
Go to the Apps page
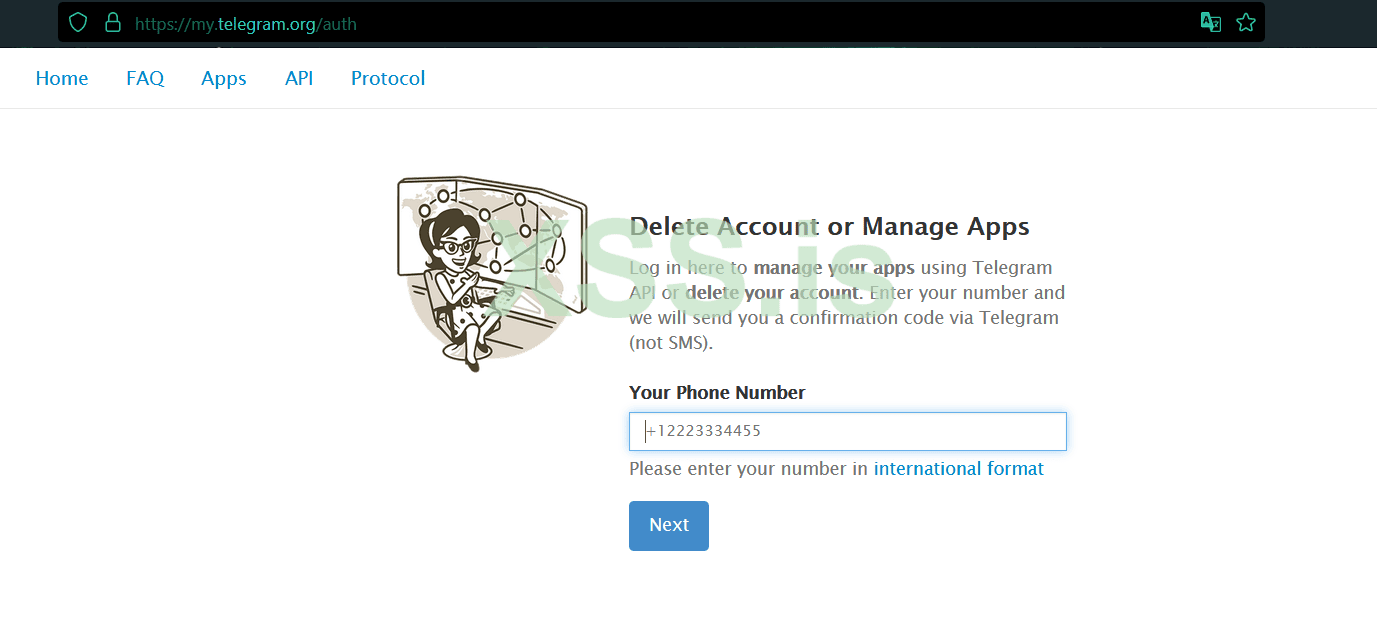[224, 78]
